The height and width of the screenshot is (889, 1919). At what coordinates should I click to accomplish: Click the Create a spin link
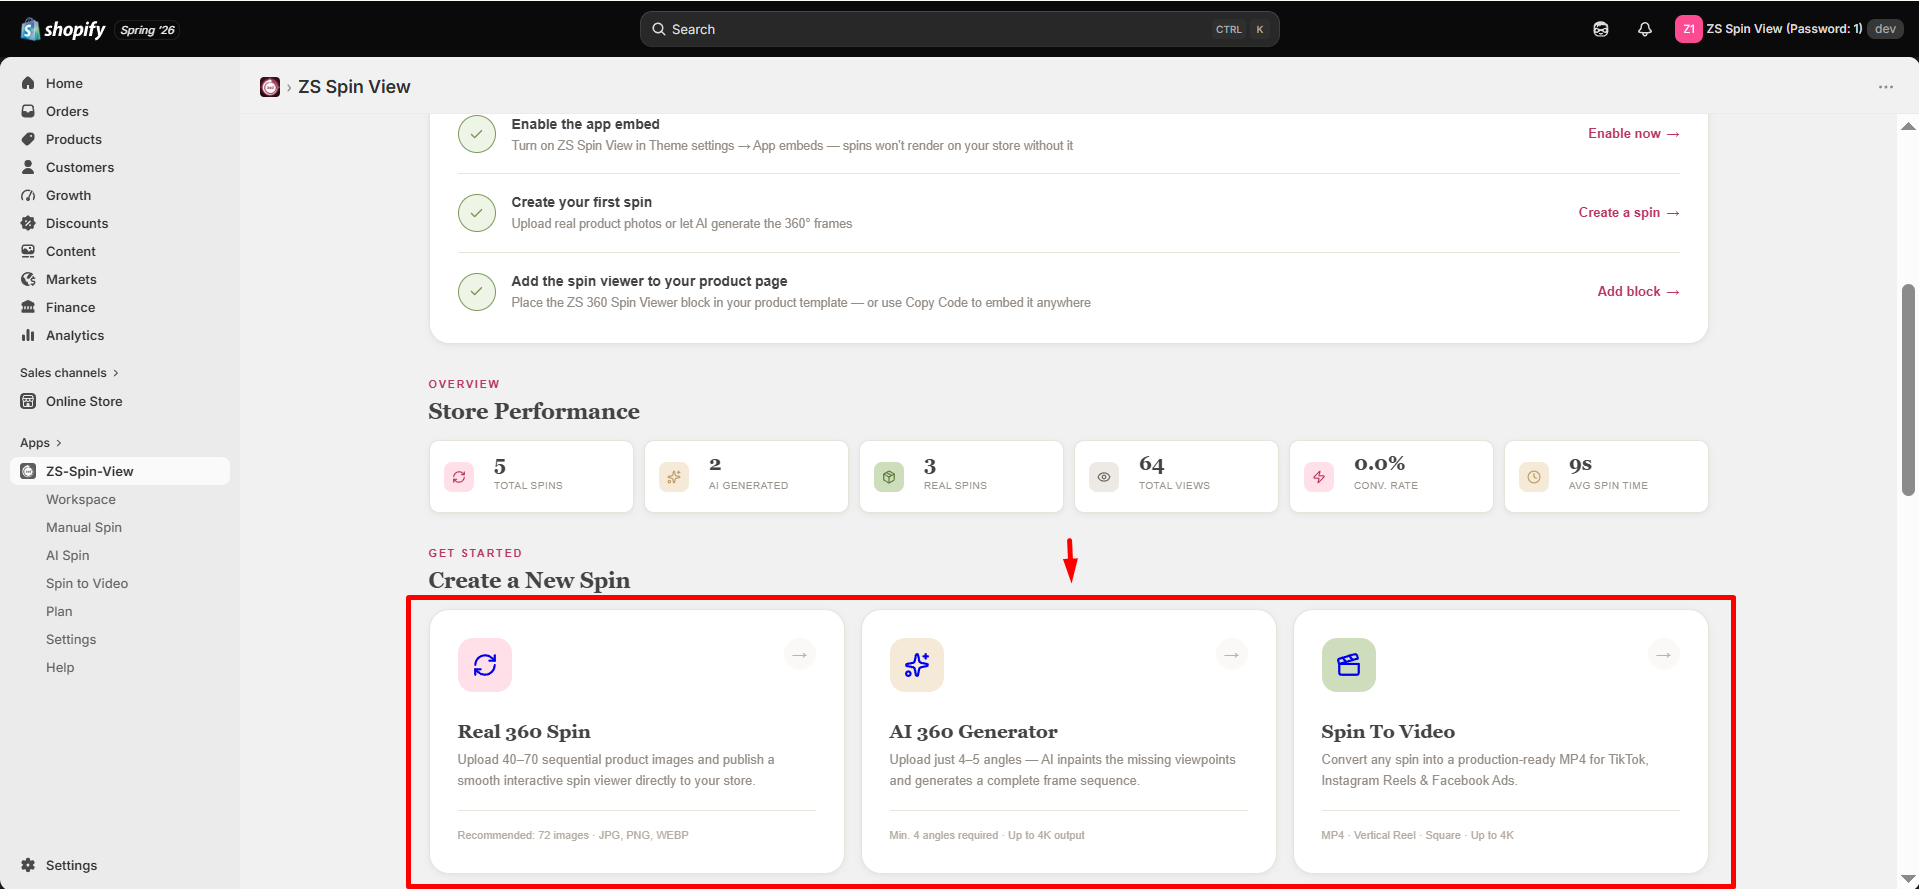pyautogui.click(x=1629, y=212)
